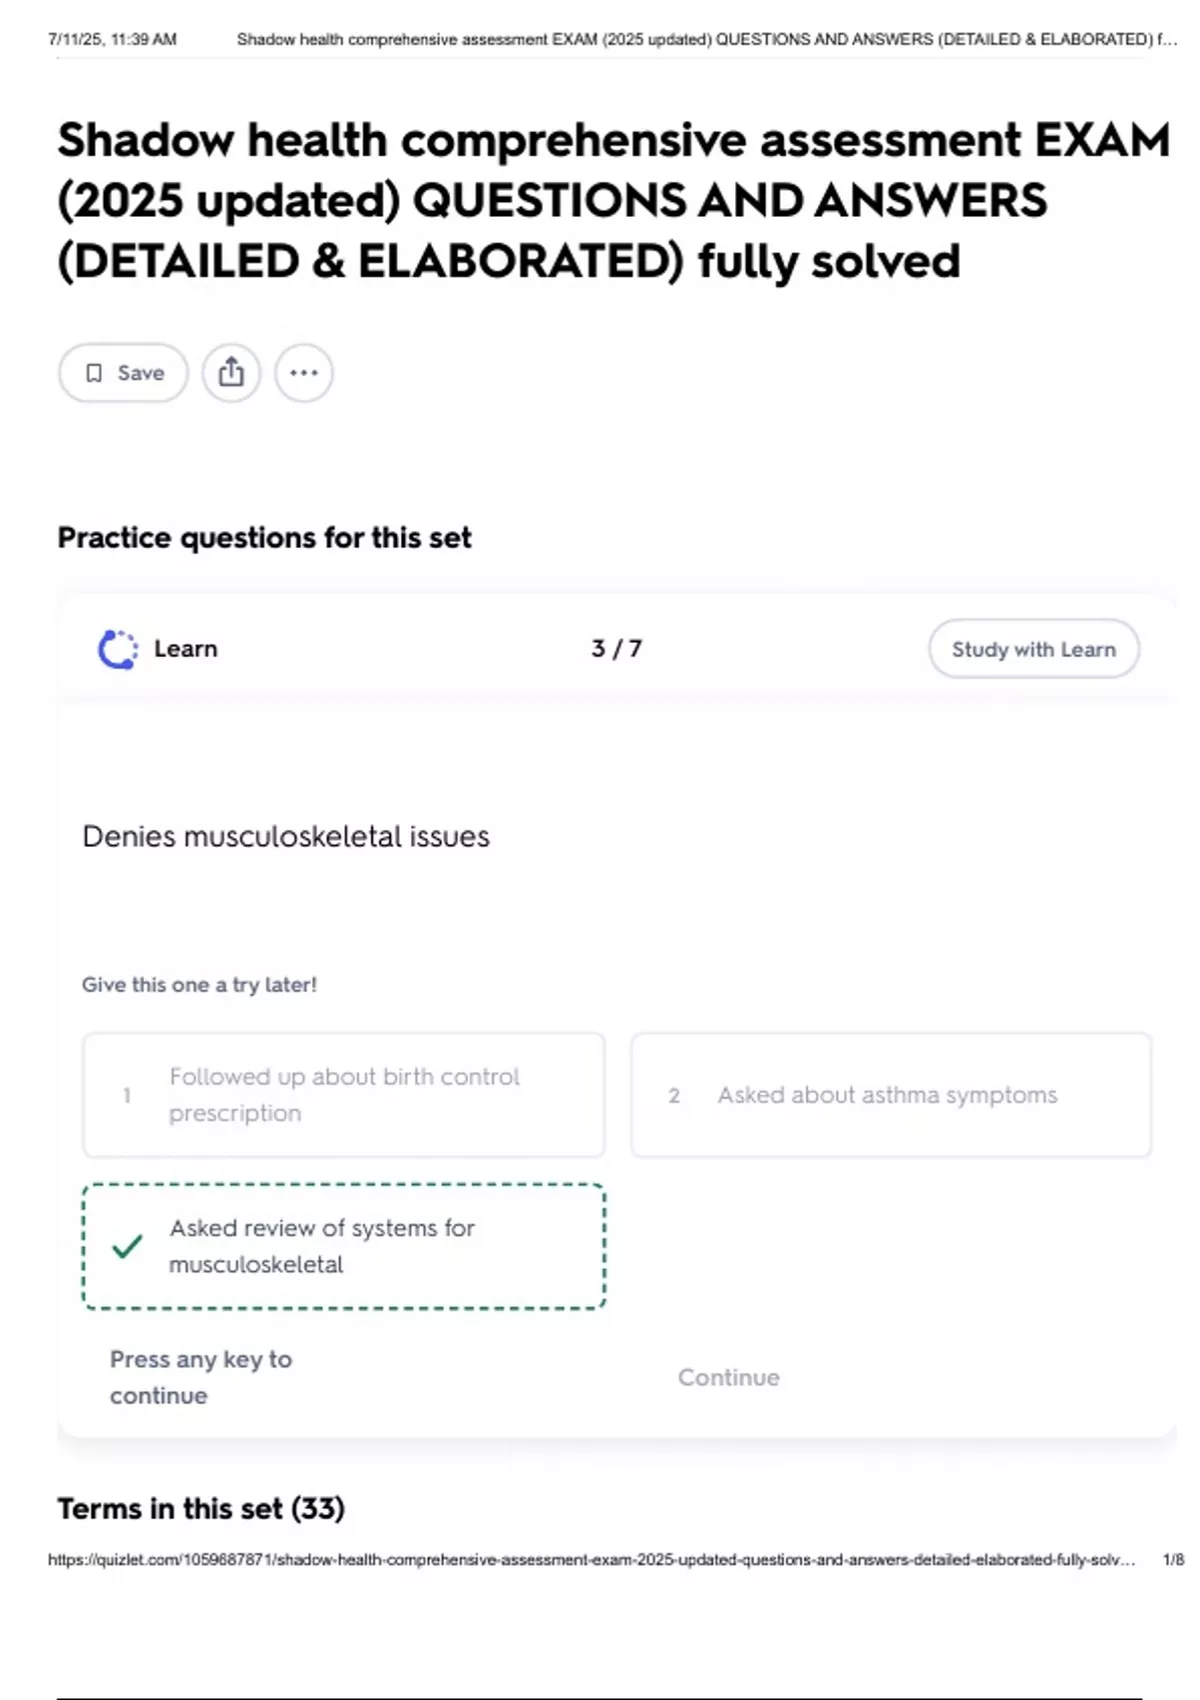Select answer about birth control prescription

point(344,1095)
